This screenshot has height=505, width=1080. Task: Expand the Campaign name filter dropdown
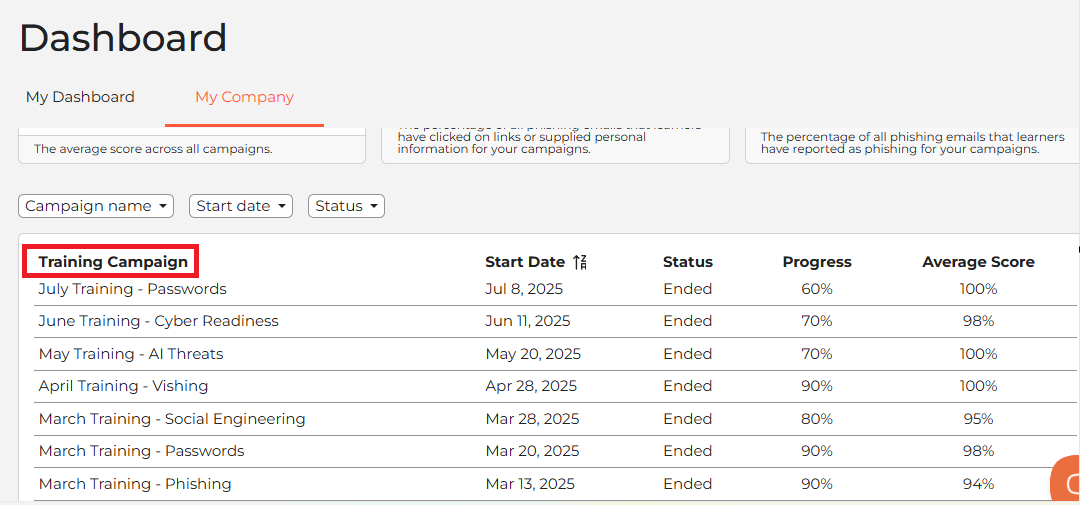[96, 206]
